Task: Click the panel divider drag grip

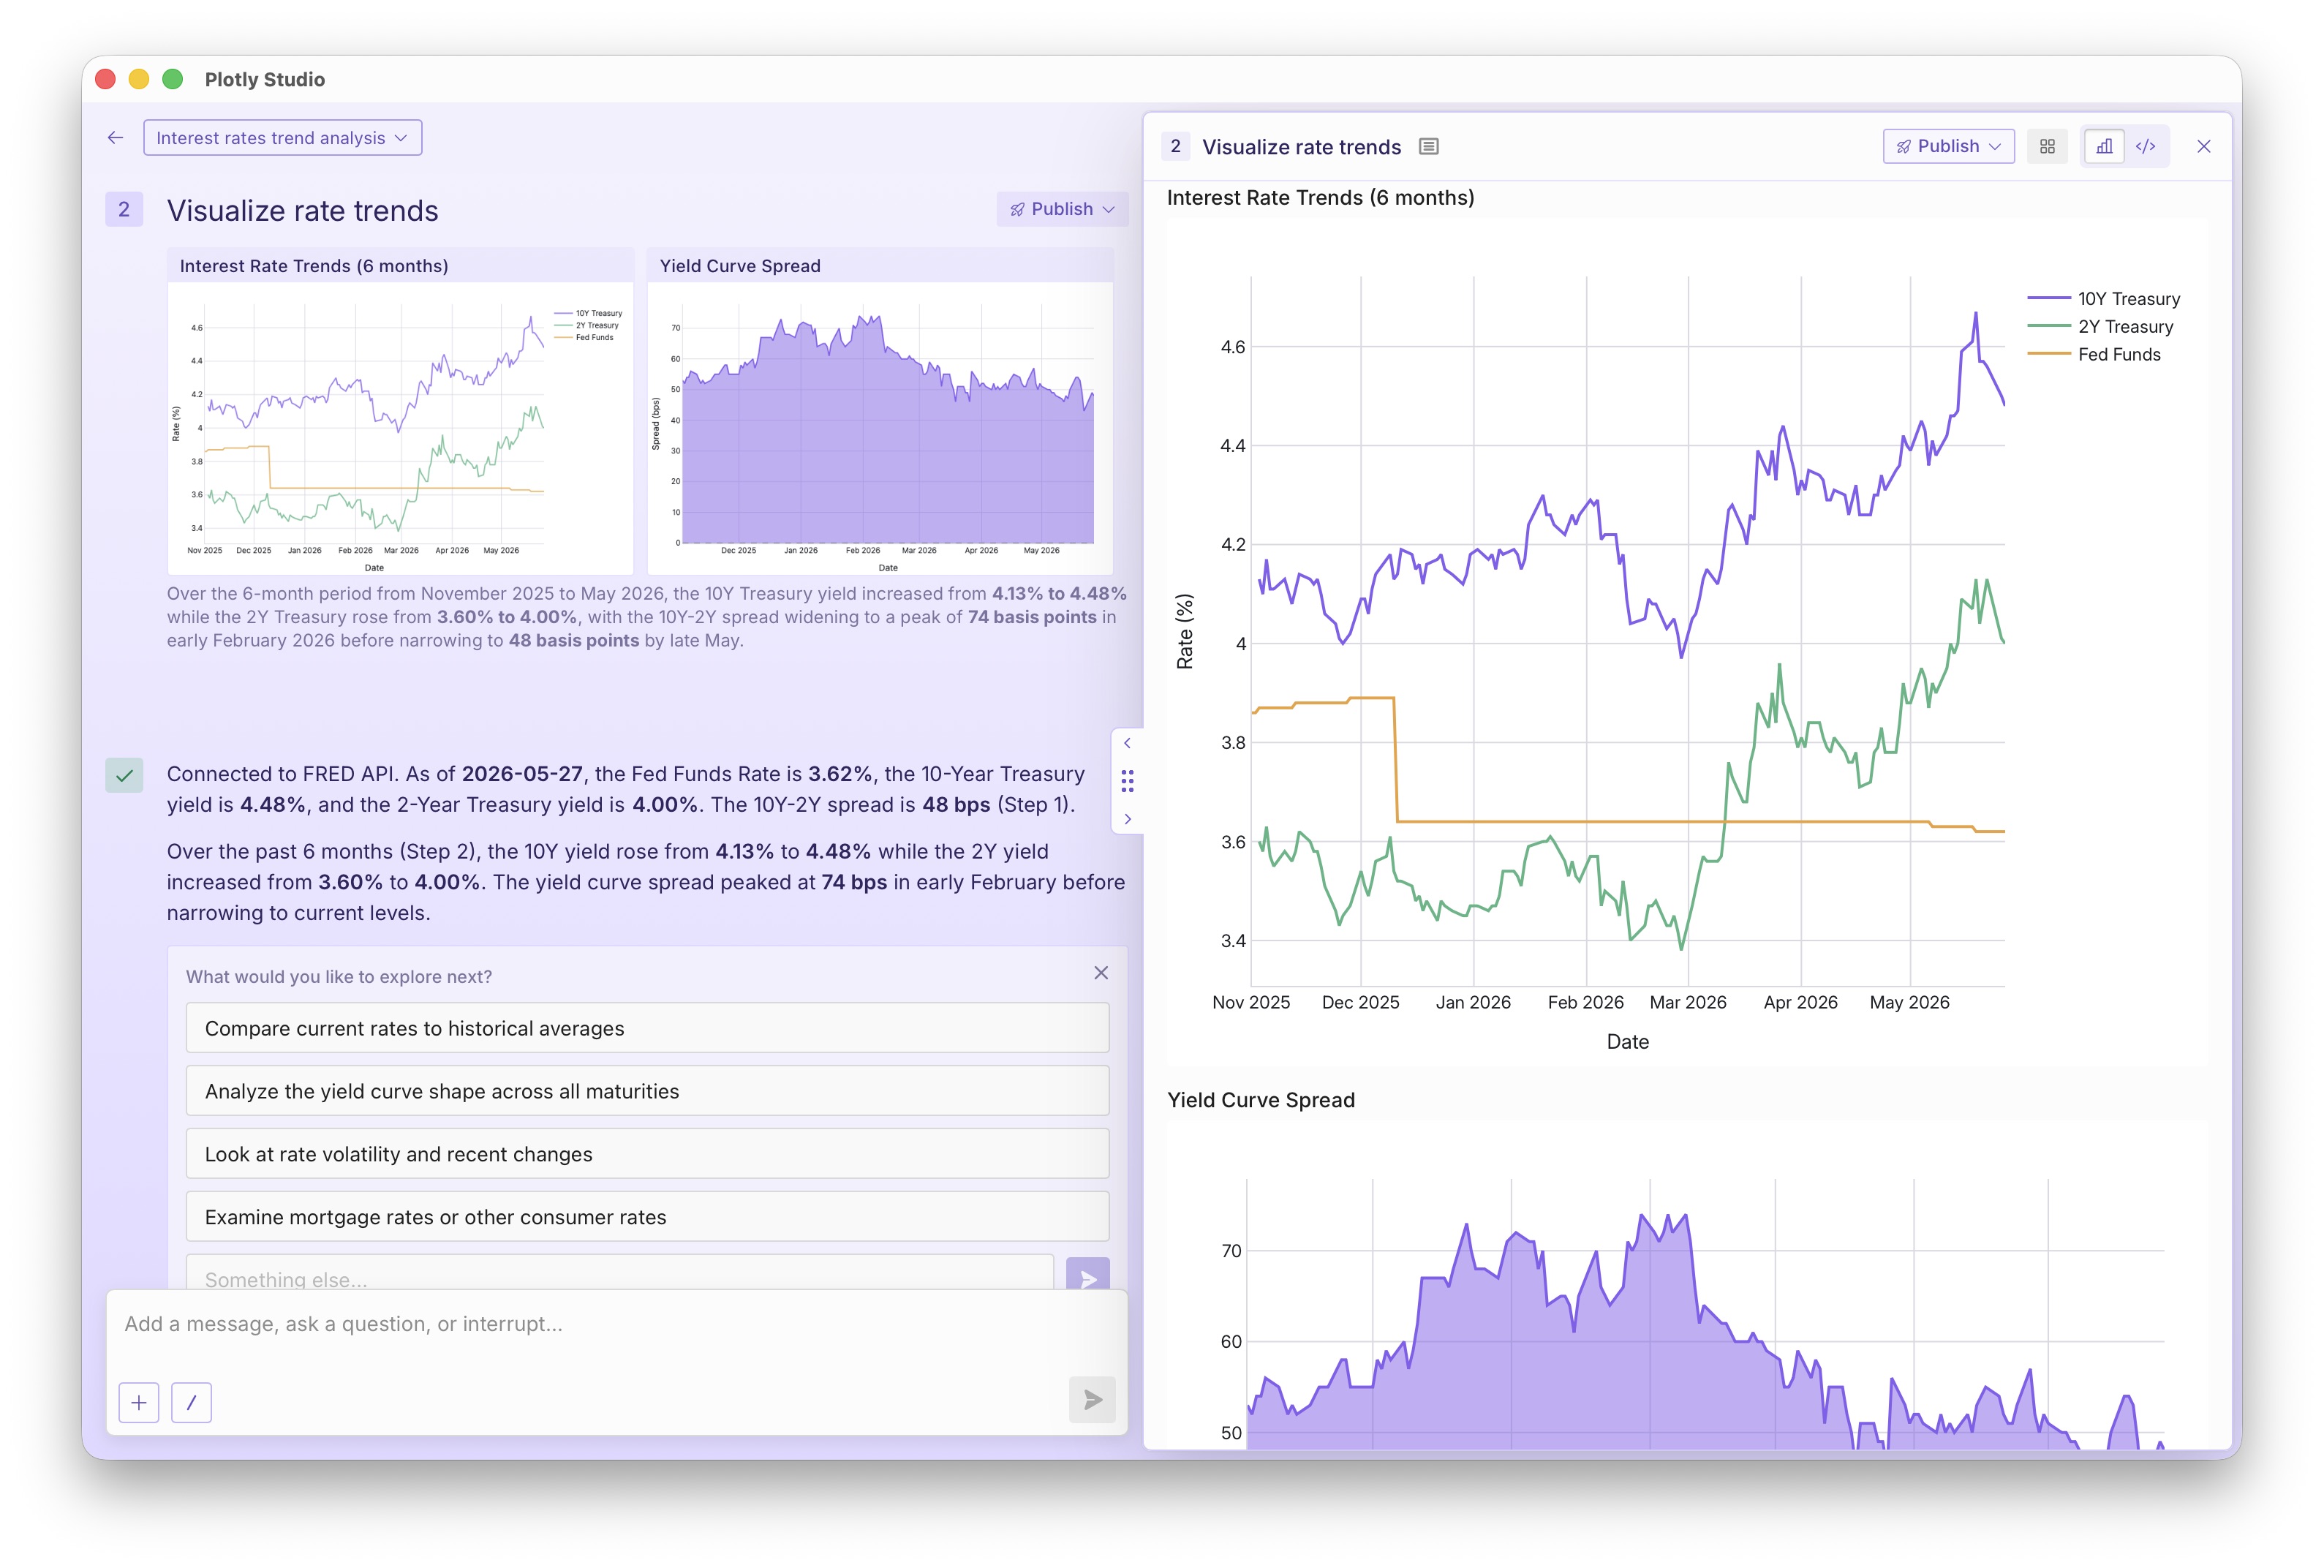Action: pos(1127,781)
